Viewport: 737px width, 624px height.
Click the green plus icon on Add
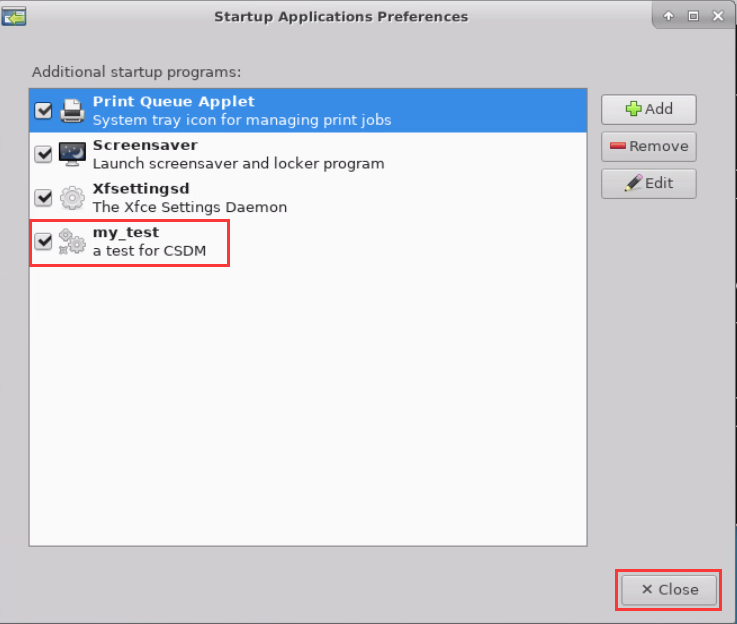pos(633,109)
